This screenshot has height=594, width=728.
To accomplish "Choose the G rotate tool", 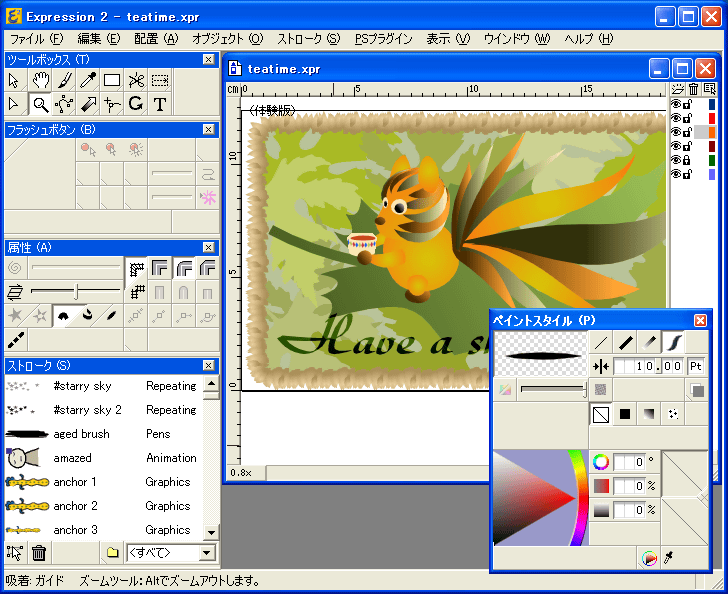I will pyautogui.click(x=136, y=104).
